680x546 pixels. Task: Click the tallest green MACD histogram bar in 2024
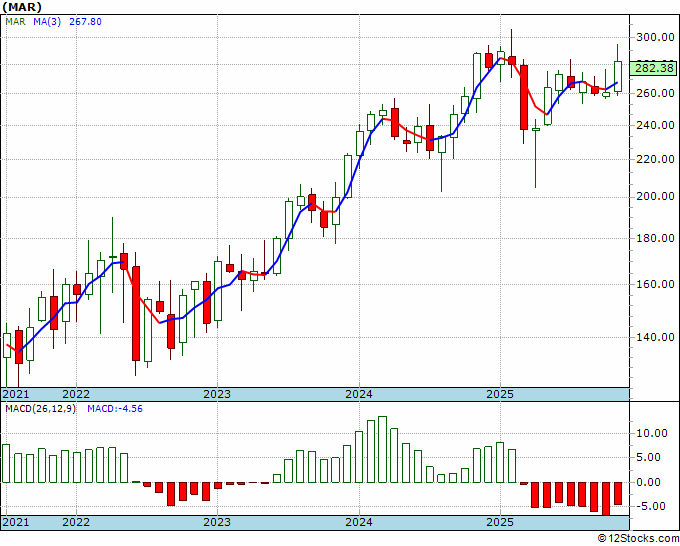point(382,449)
